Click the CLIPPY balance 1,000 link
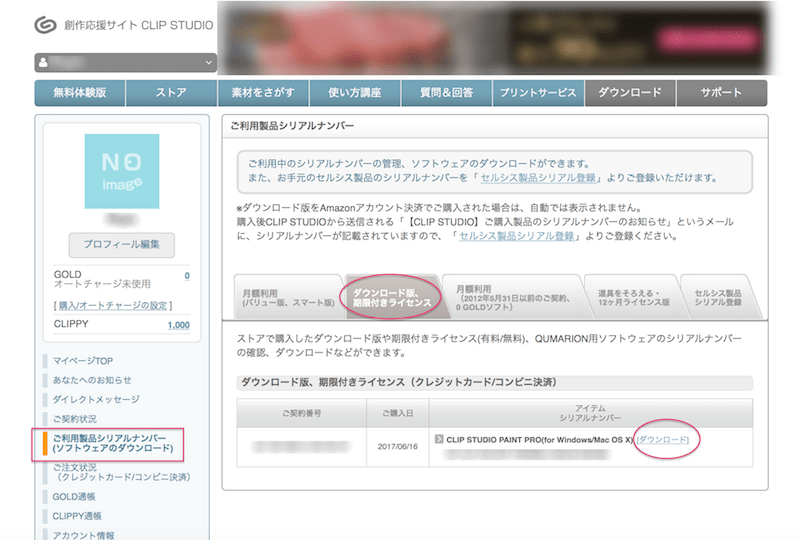This screenshot has height=540, width=800. click(179, 325)
